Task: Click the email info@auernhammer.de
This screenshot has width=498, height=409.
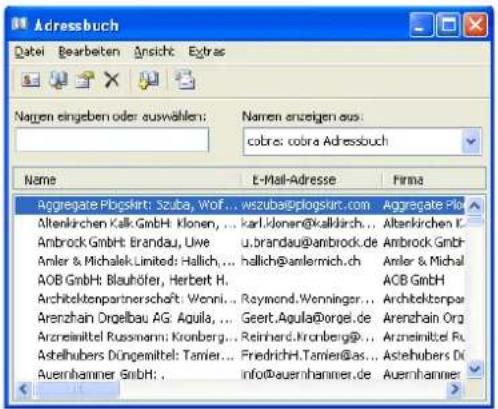Action: click(306, 374)
